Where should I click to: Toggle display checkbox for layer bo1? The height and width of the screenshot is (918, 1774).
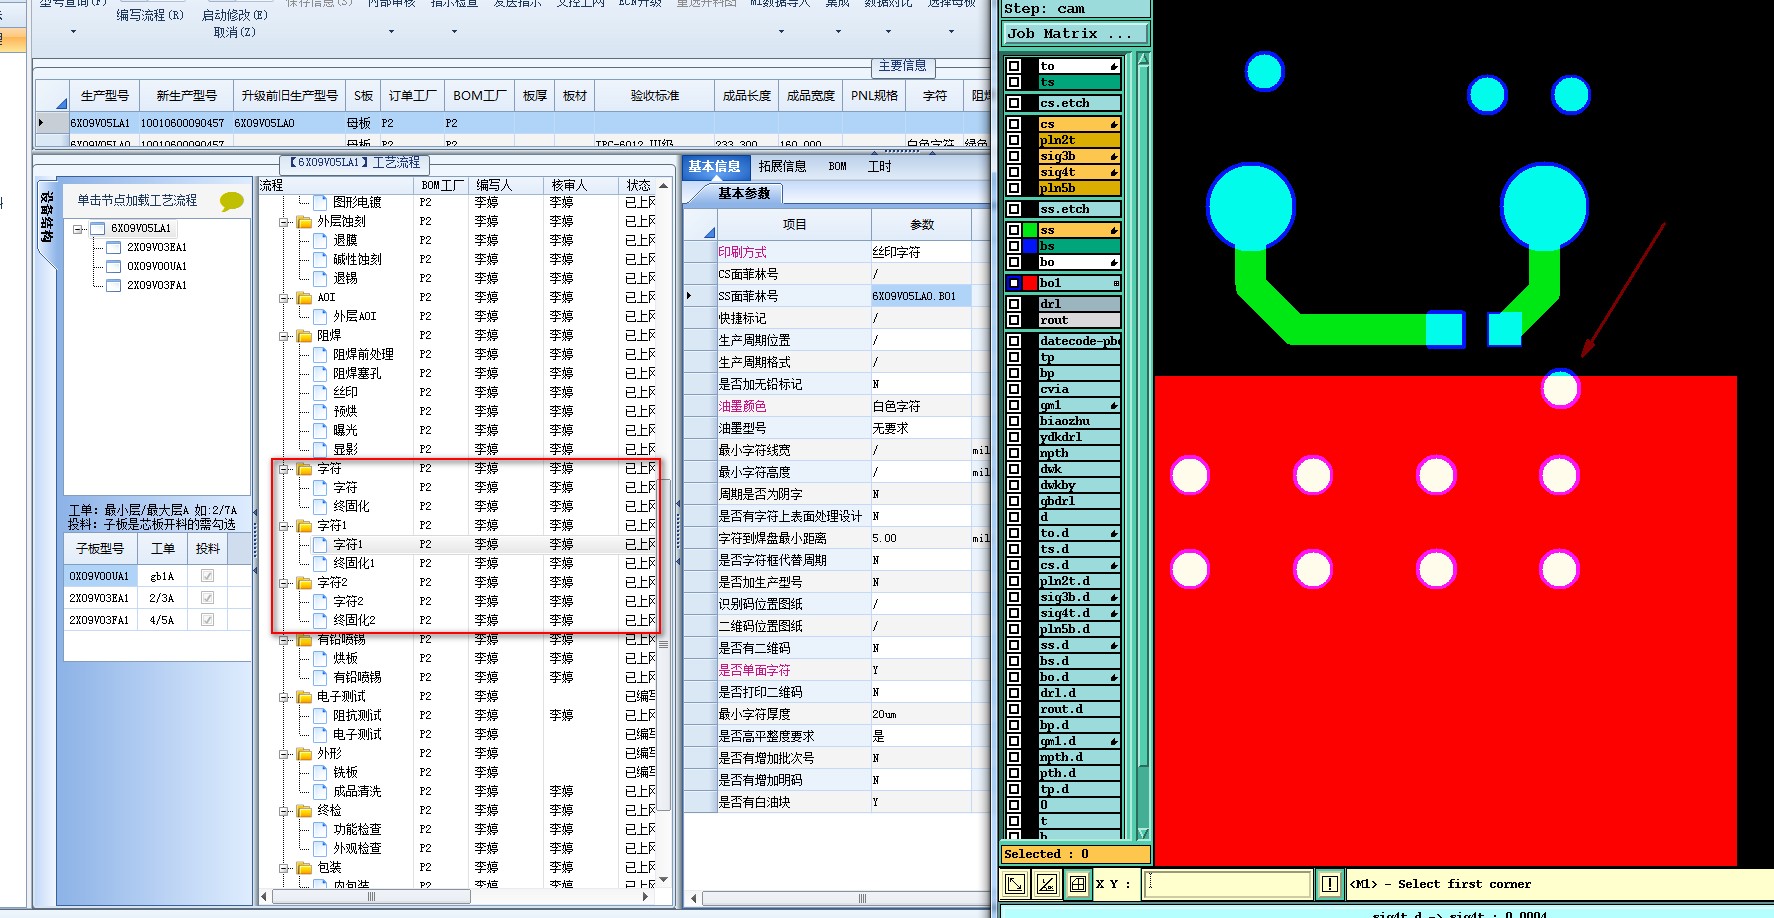[x=1014, y=283]
